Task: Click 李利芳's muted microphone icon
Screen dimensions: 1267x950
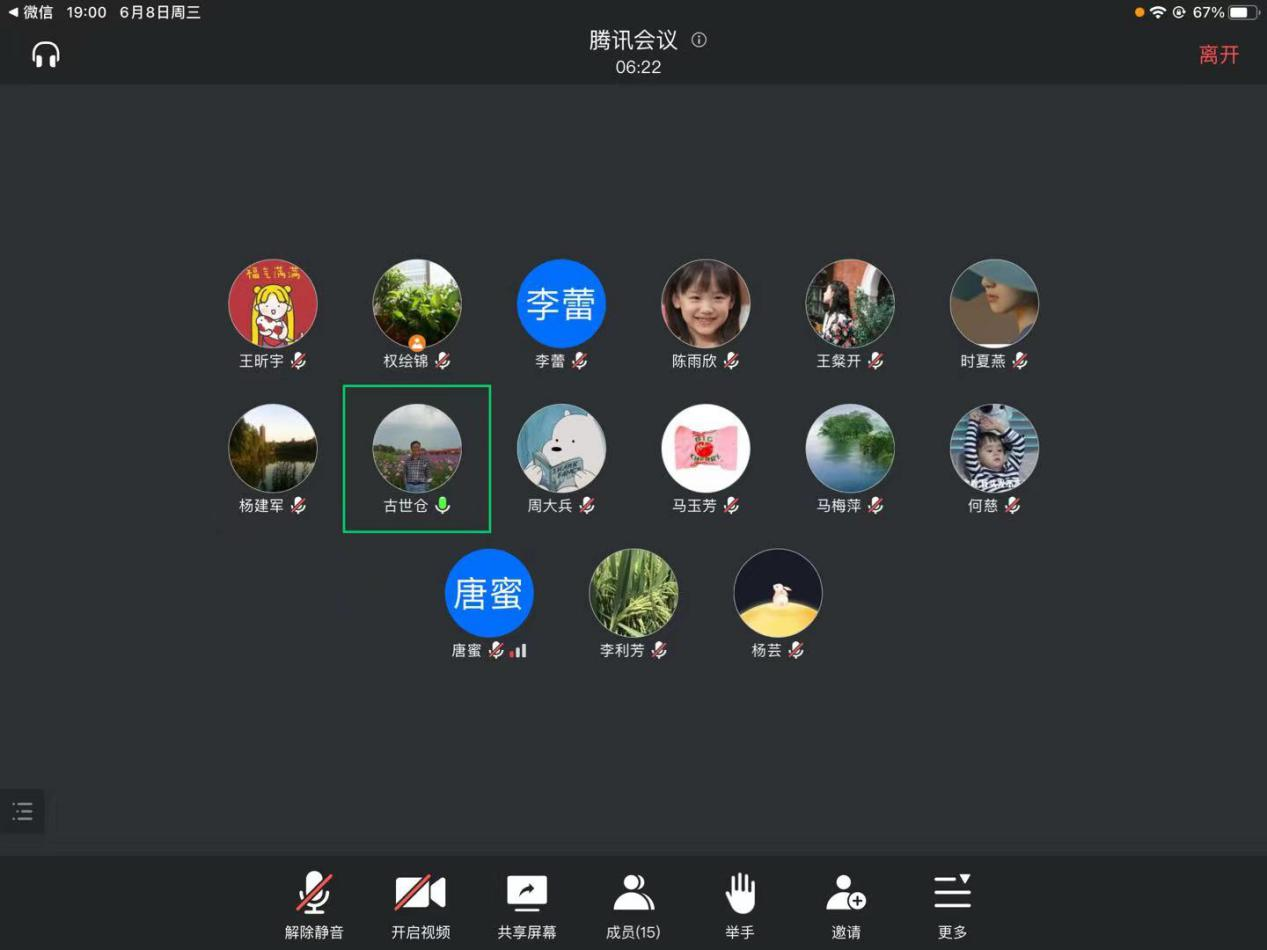Action: point(658,650)
